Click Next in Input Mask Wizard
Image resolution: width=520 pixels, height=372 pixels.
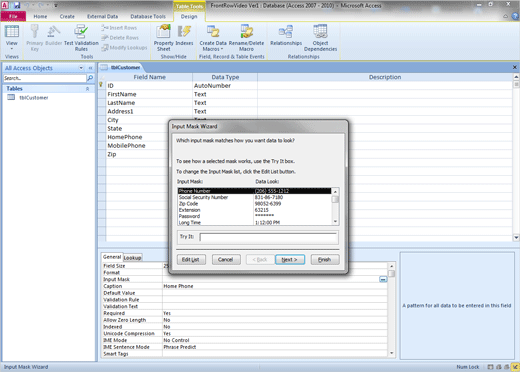pyautogui.click(x=290, y=259)
